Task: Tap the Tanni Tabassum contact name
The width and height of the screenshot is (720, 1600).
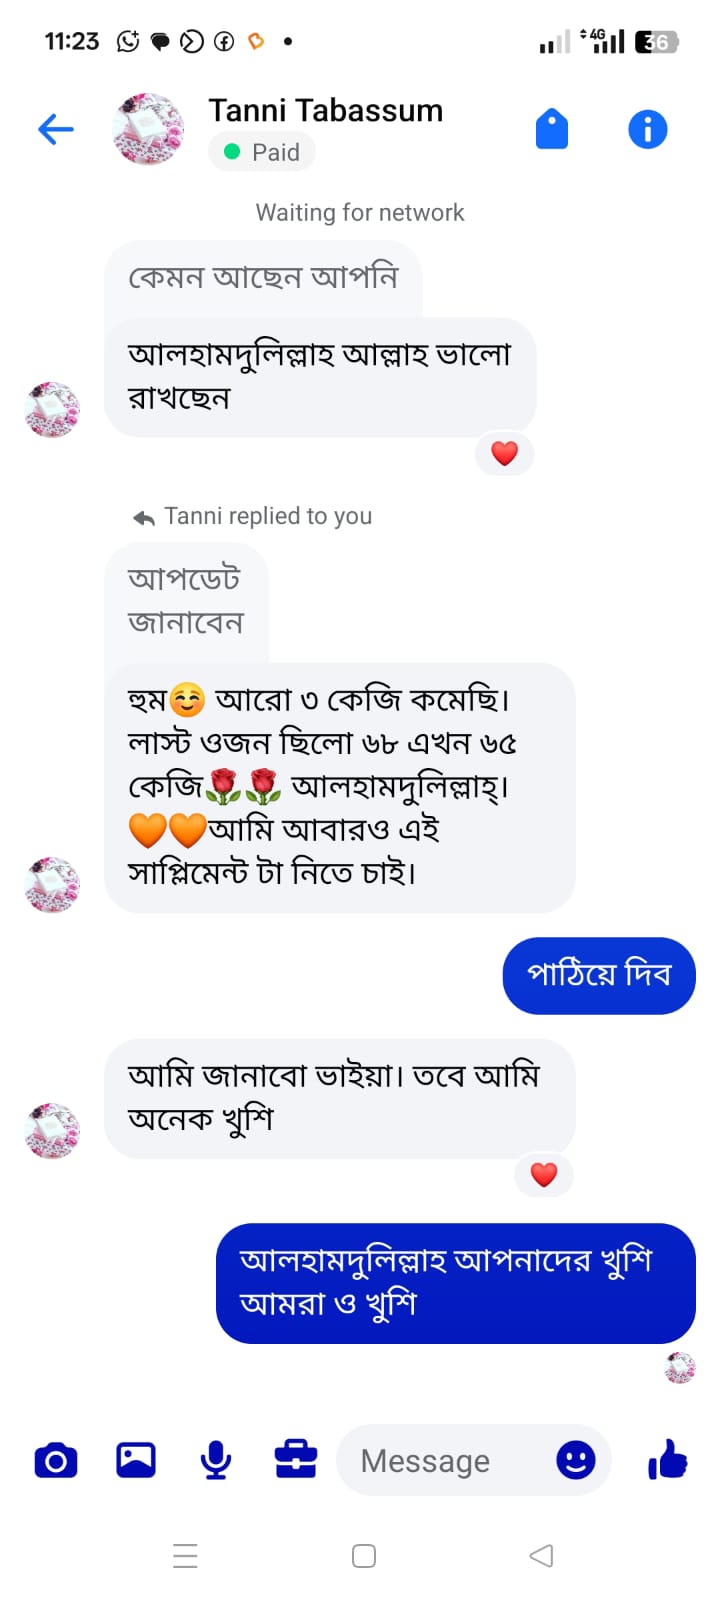Action: click(x=325, y=111)
